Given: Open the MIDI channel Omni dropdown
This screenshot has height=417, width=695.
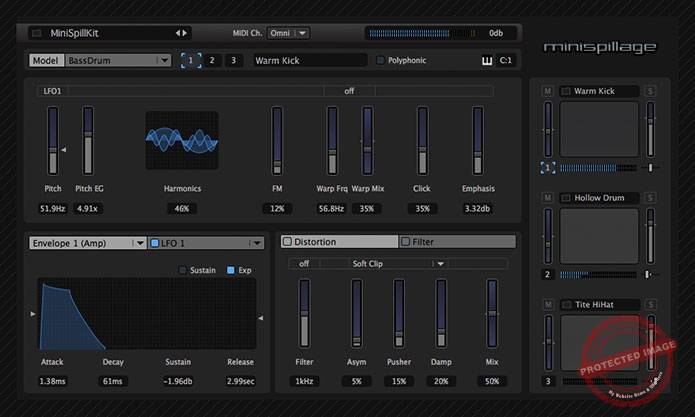Looking at the screenshot, I should point(289,33).
